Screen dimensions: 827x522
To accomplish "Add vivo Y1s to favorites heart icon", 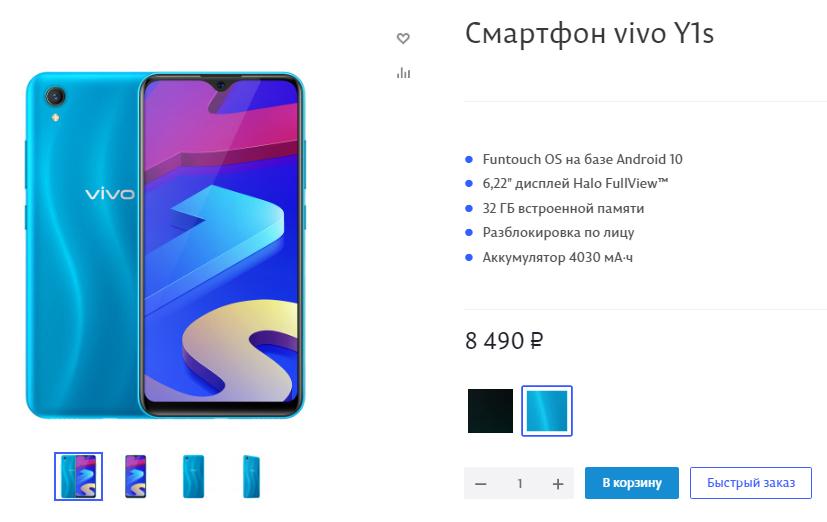I will click(x=403, y=38).
